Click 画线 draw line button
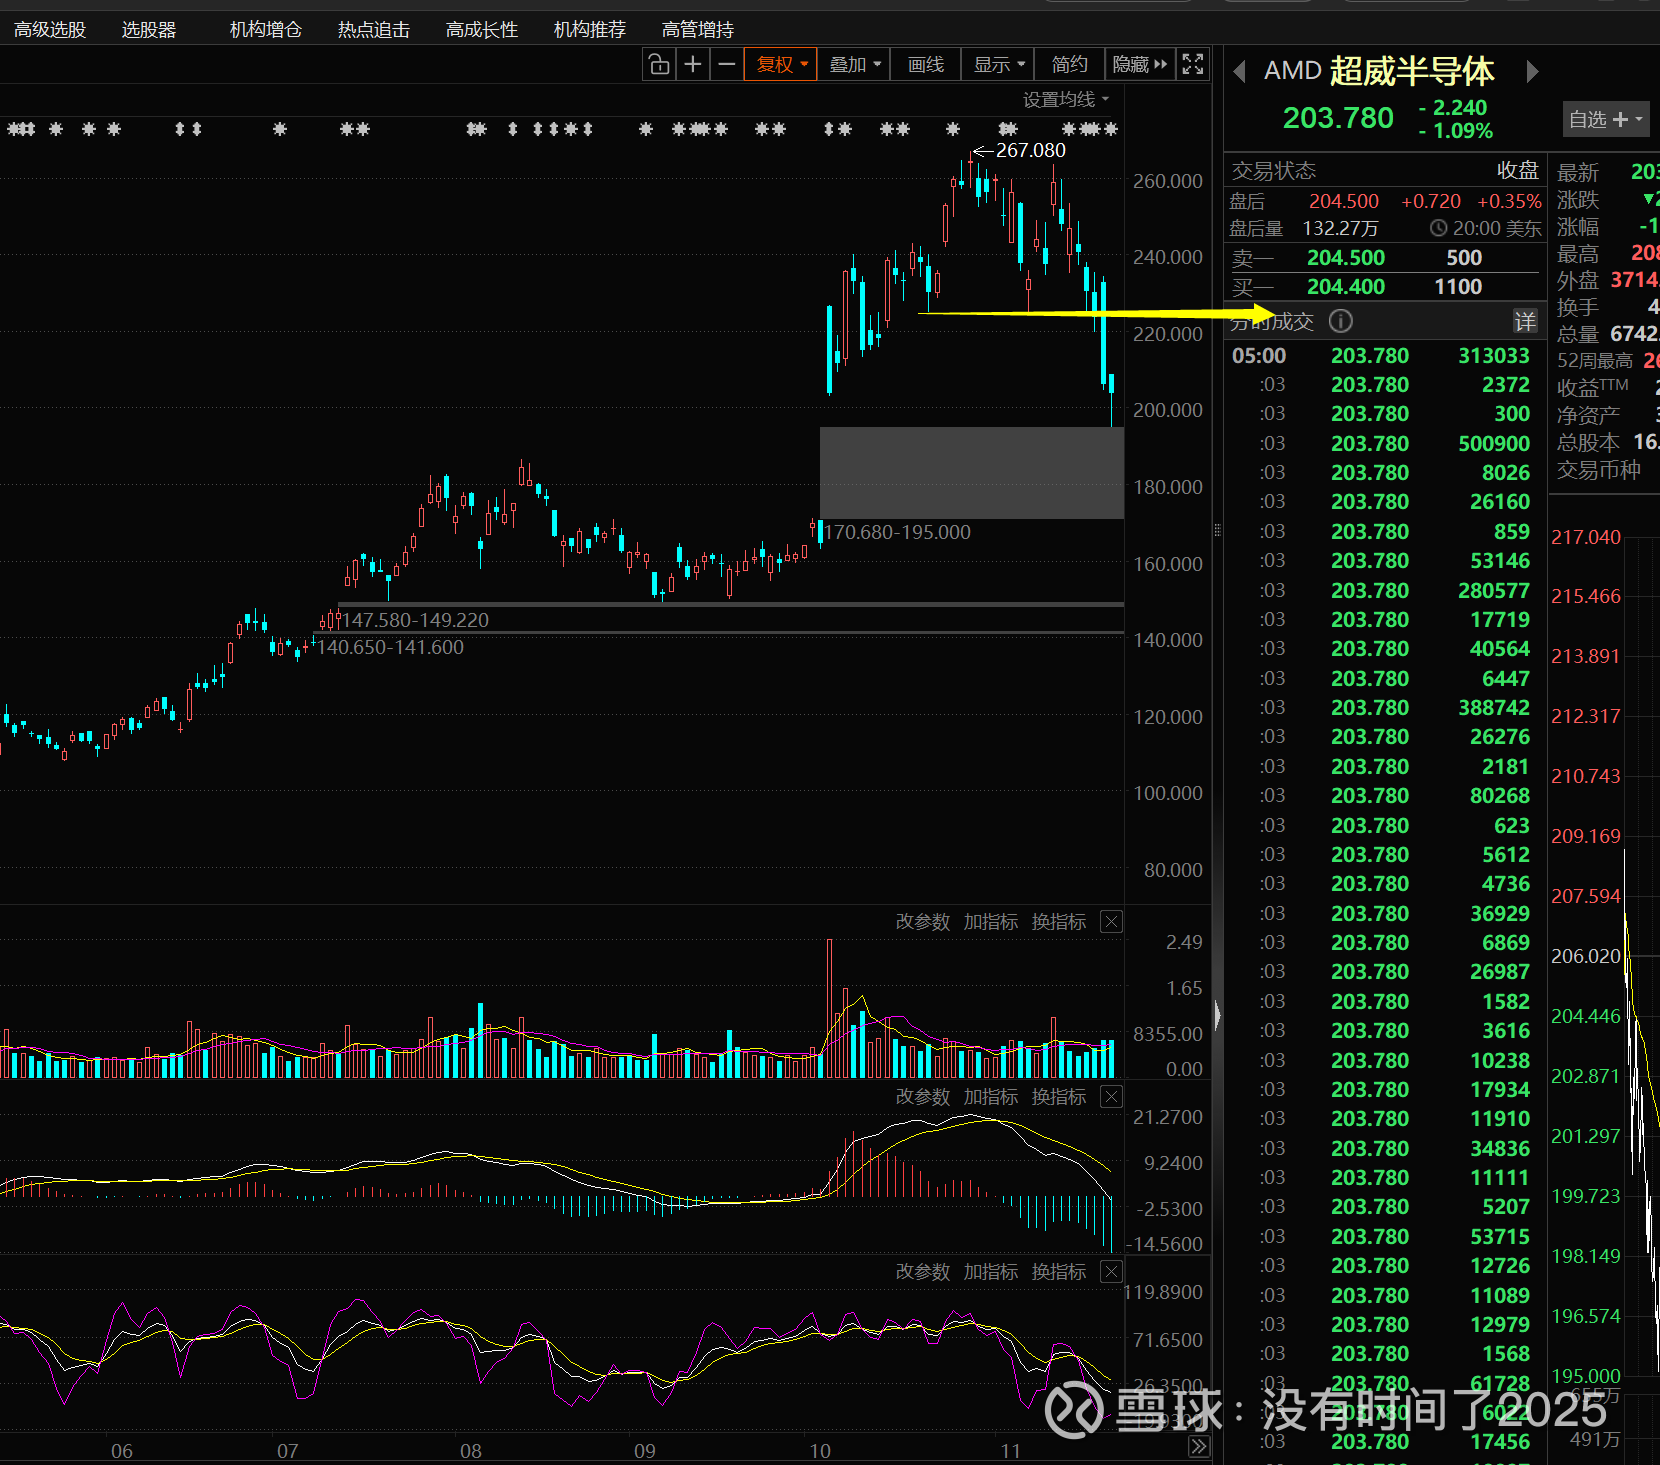The height and width of the screenshot is (1465, 1660). 926,65
